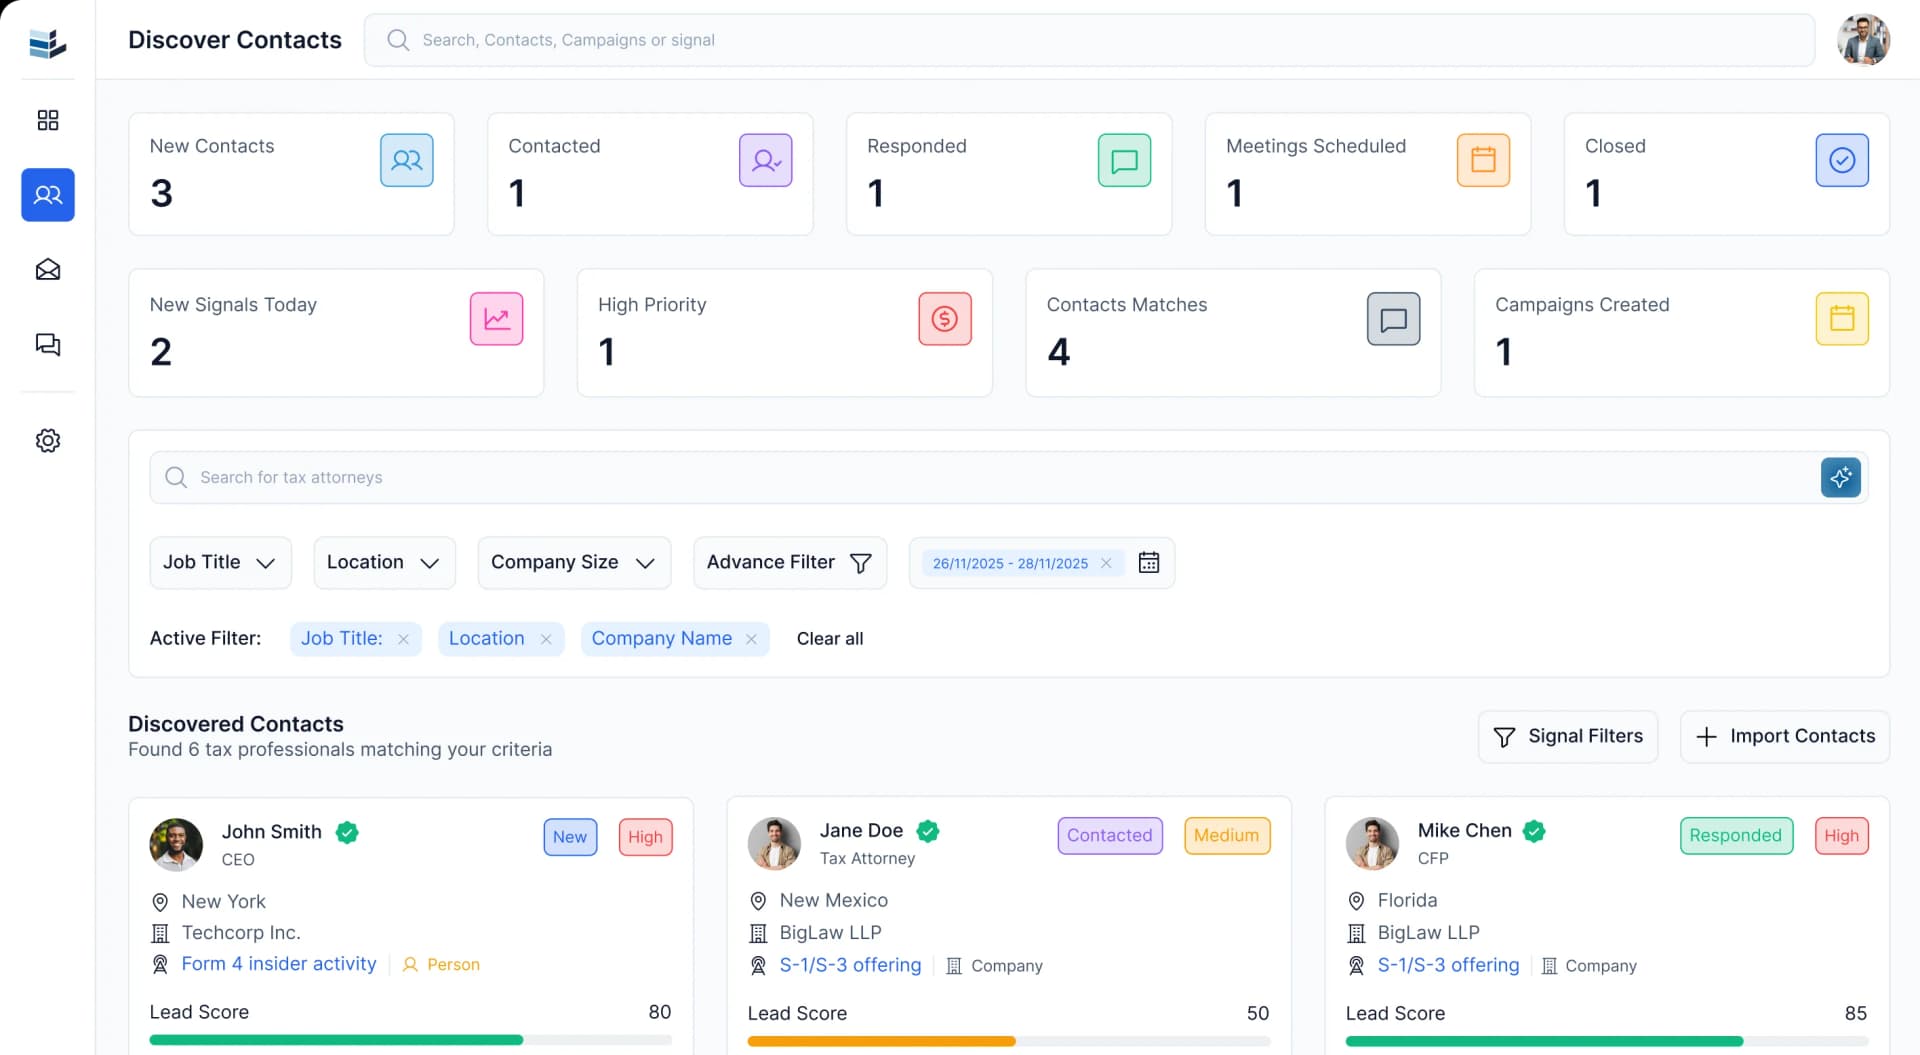Click the High priority tag on Mike Chen
Image resolution: width=1920 pixels, height=1055 pixels.
coord(1841,836)
